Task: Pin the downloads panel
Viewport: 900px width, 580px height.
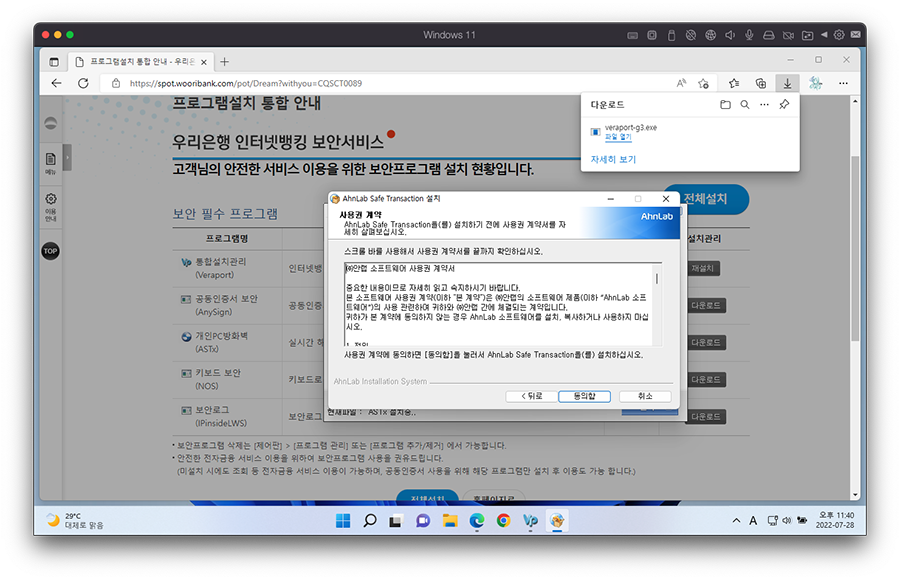Action: (x=784, y=105)
